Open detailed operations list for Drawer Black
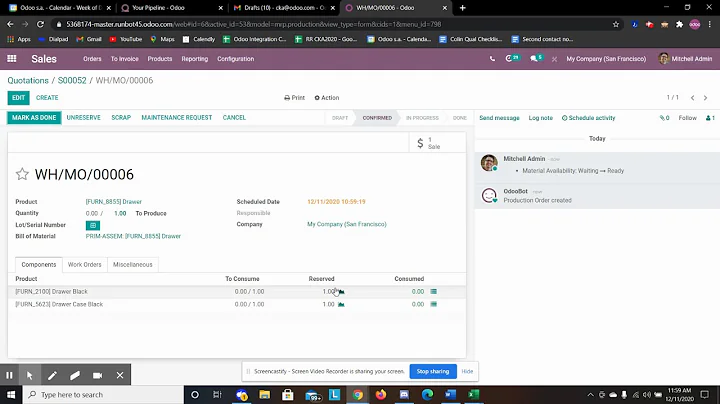Viewport: 720px width, 404px height. pos(433,292)
